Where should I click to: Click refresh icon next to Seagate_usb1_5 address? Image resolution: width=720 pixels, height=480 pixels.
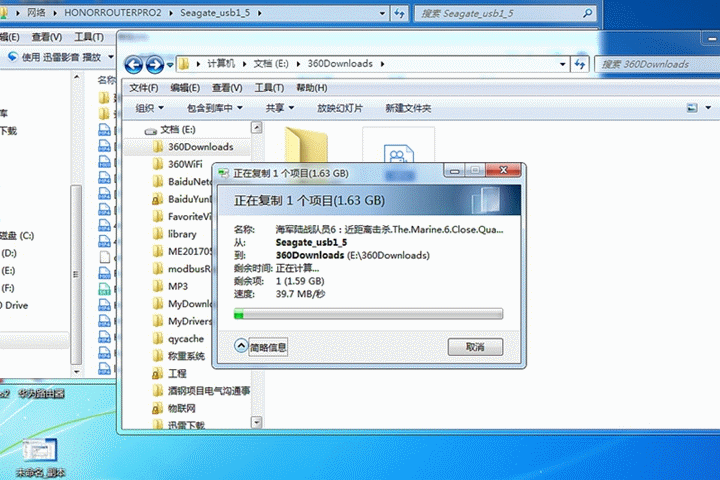(399, 13)
